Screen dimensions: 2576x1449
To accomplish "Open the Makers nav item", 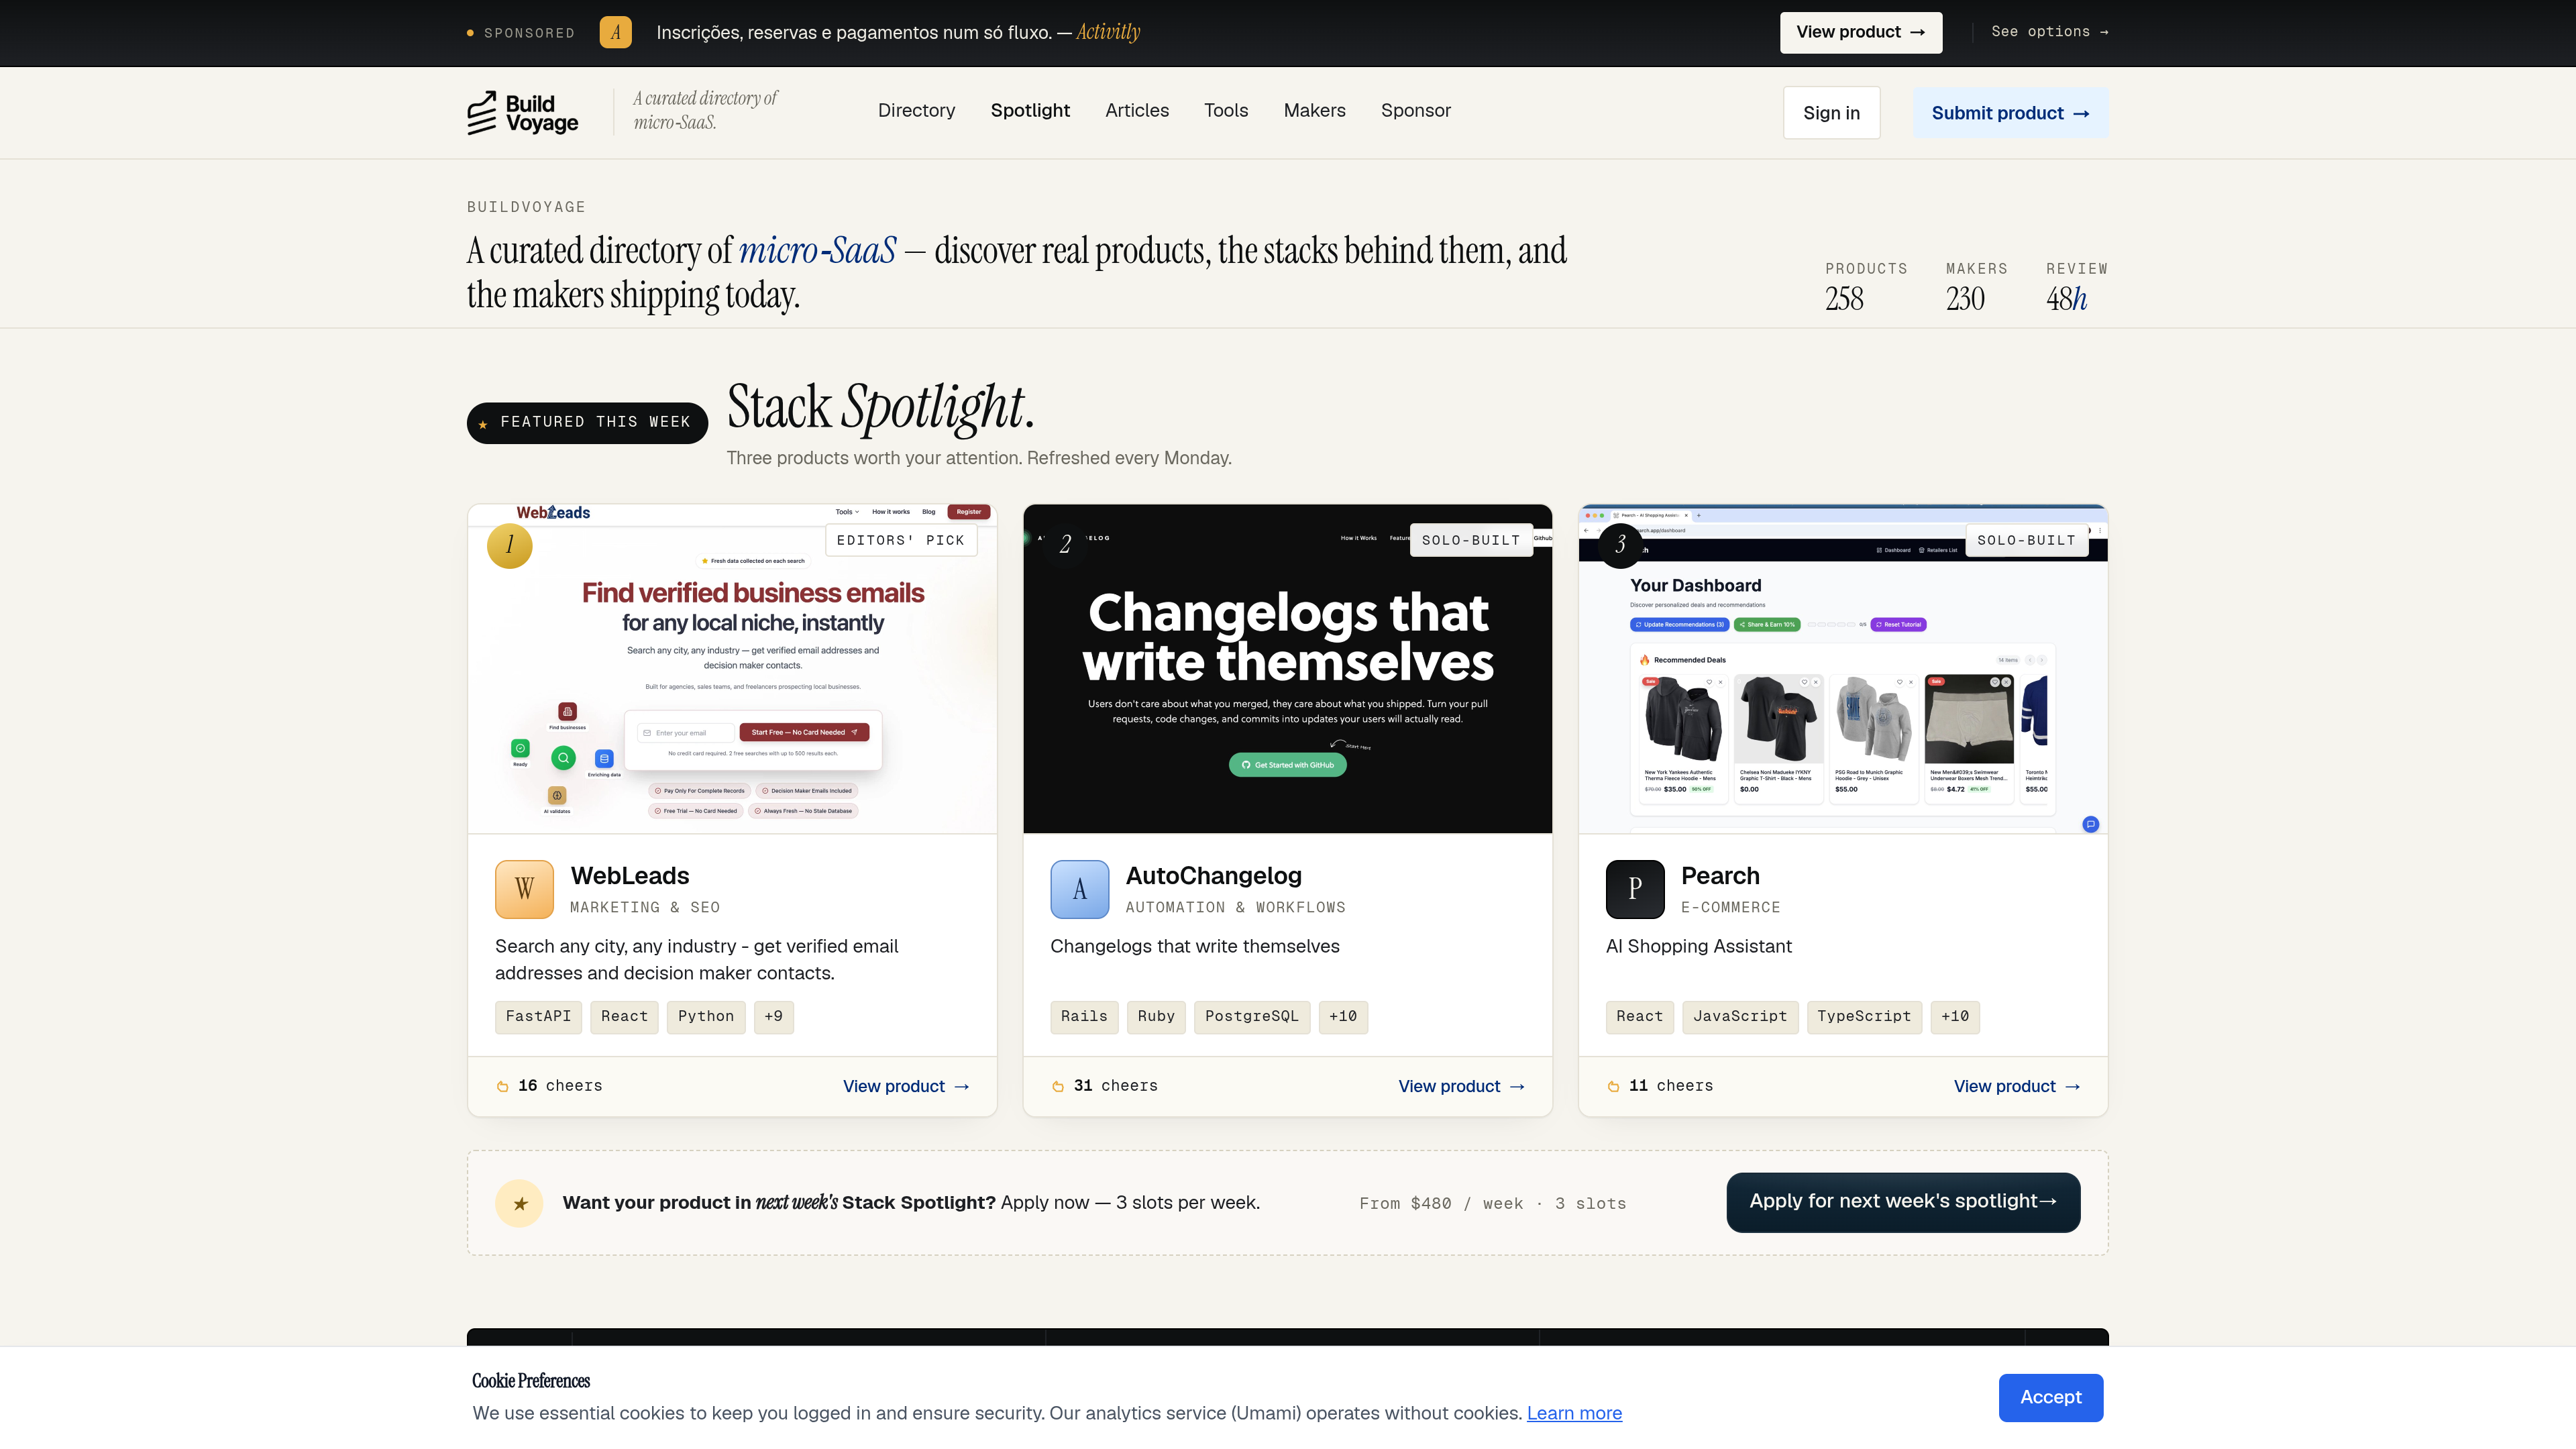I will pyautogui.click(x=1314, y=110).
